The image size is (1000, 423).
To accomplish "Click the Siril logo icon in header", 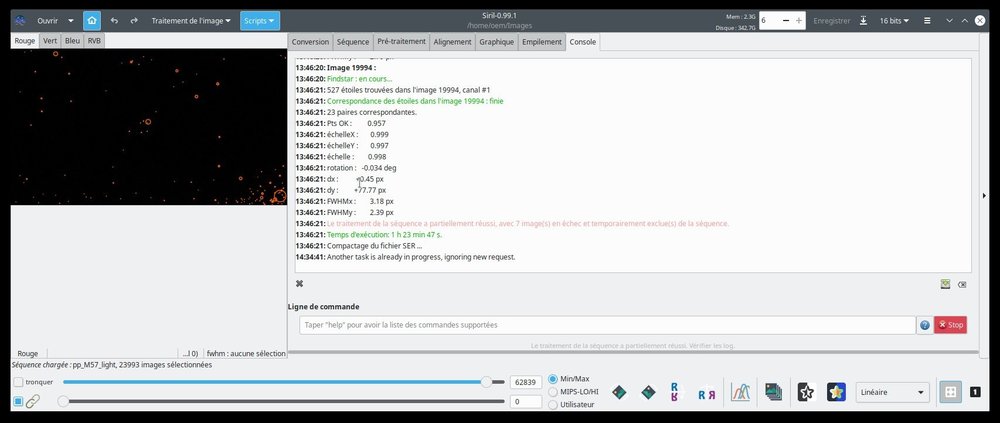I will click(x=20, y=20).
